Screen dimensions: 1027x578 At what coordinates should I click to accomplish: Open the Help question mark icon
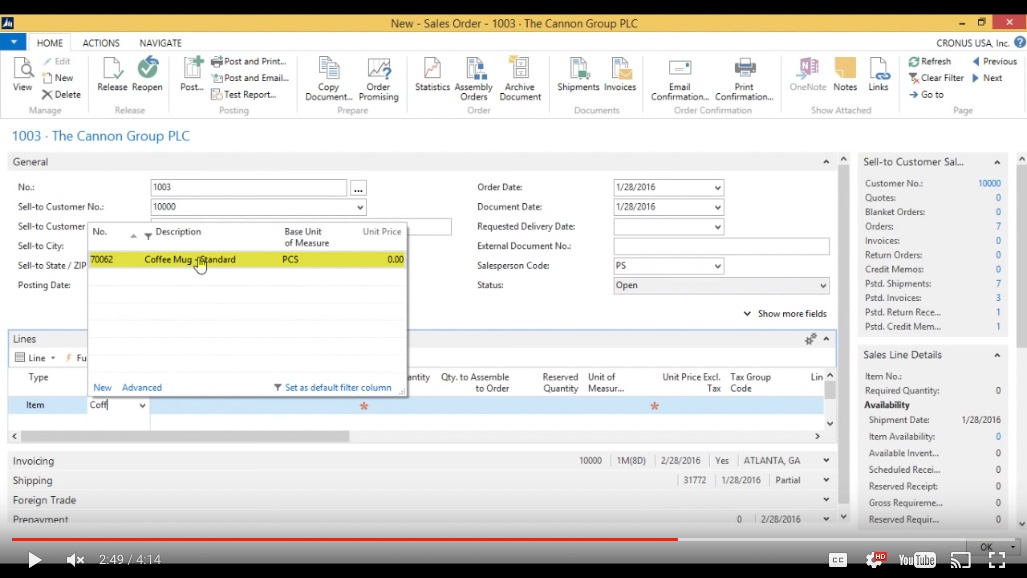pyautogui.click(x=1020, y=43)
